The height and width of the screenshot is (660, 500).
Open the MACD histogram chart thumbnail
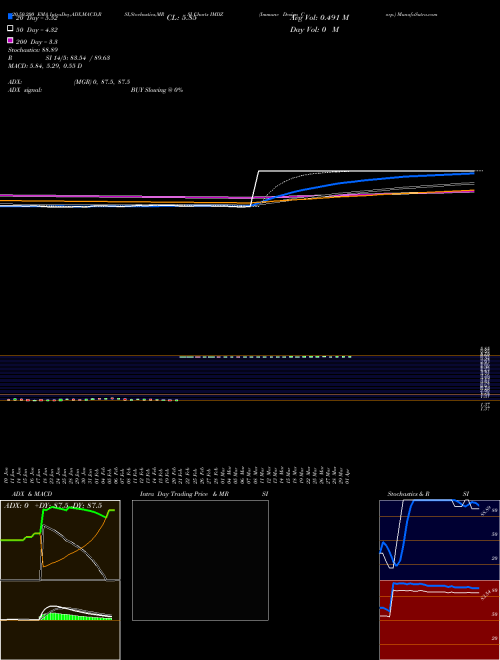[60, 620]
